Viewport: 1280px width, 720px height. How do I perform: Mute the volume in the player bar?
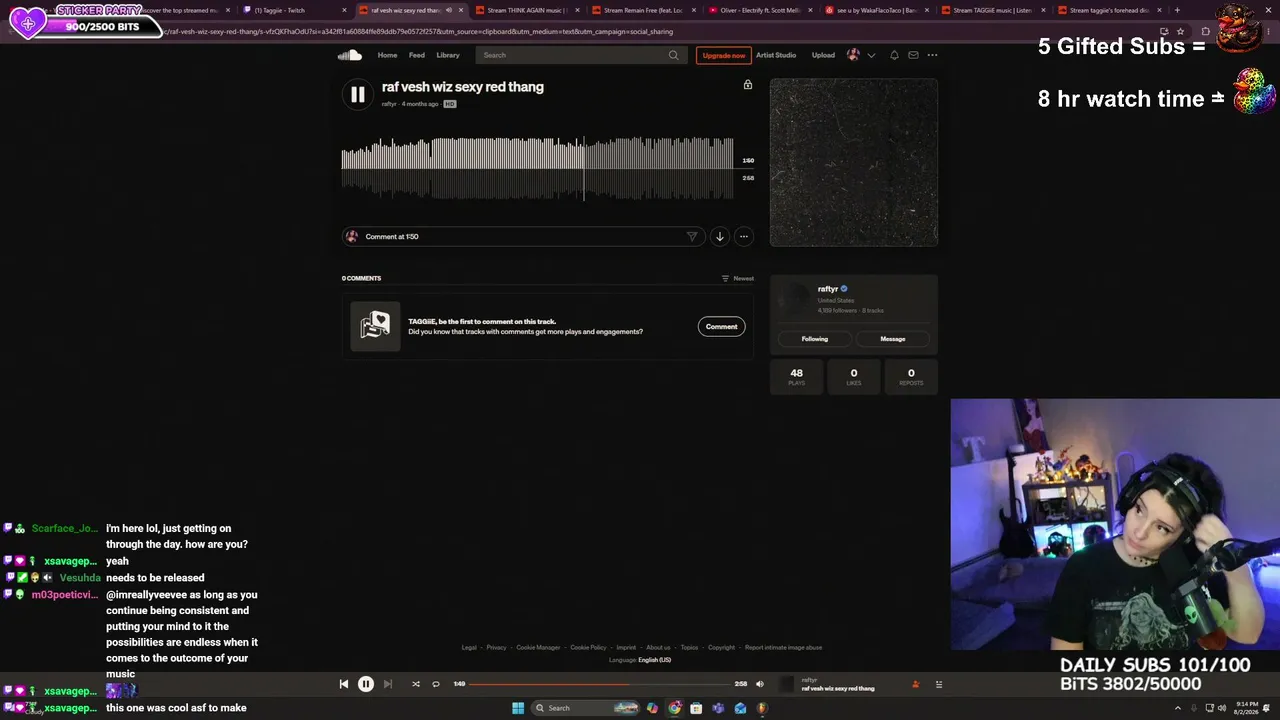point(759,684)
